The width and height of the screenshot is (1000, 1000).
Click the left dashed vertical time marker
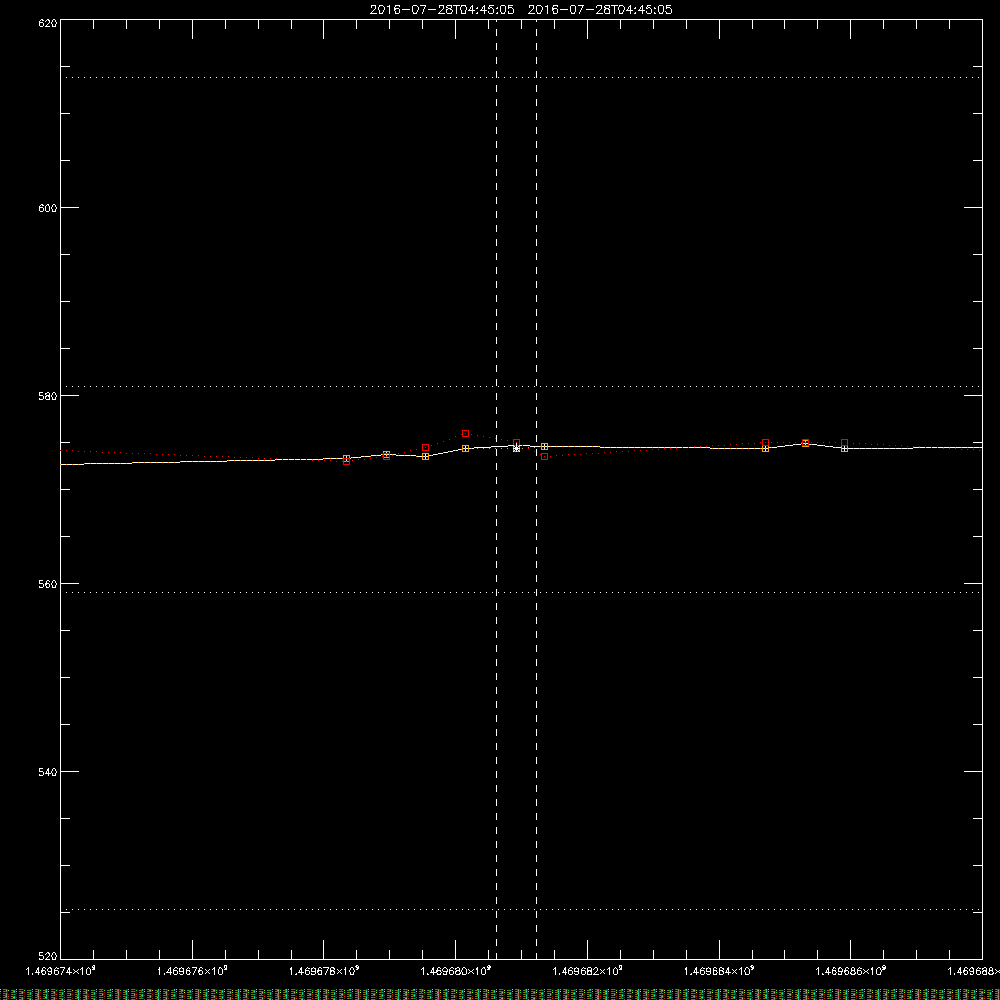pyautogui.click(x=497, y=489)
